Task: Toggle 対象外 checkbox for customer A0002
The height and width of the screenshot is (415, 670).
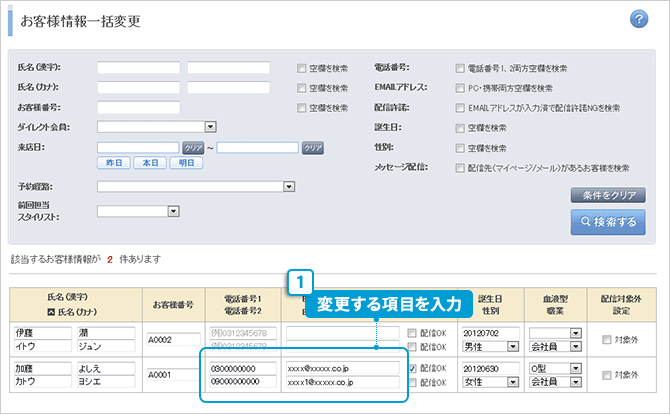Action: coord(606,341)
